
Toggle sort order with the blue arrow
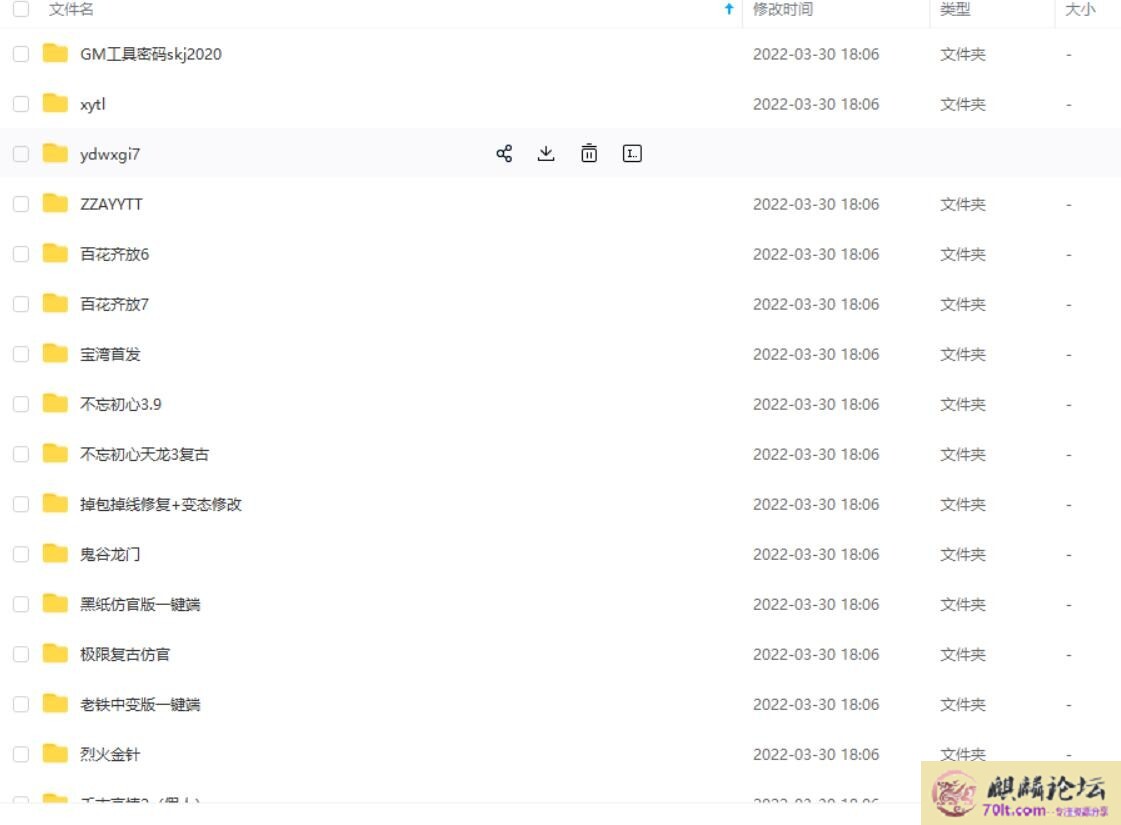pos(729,9)
